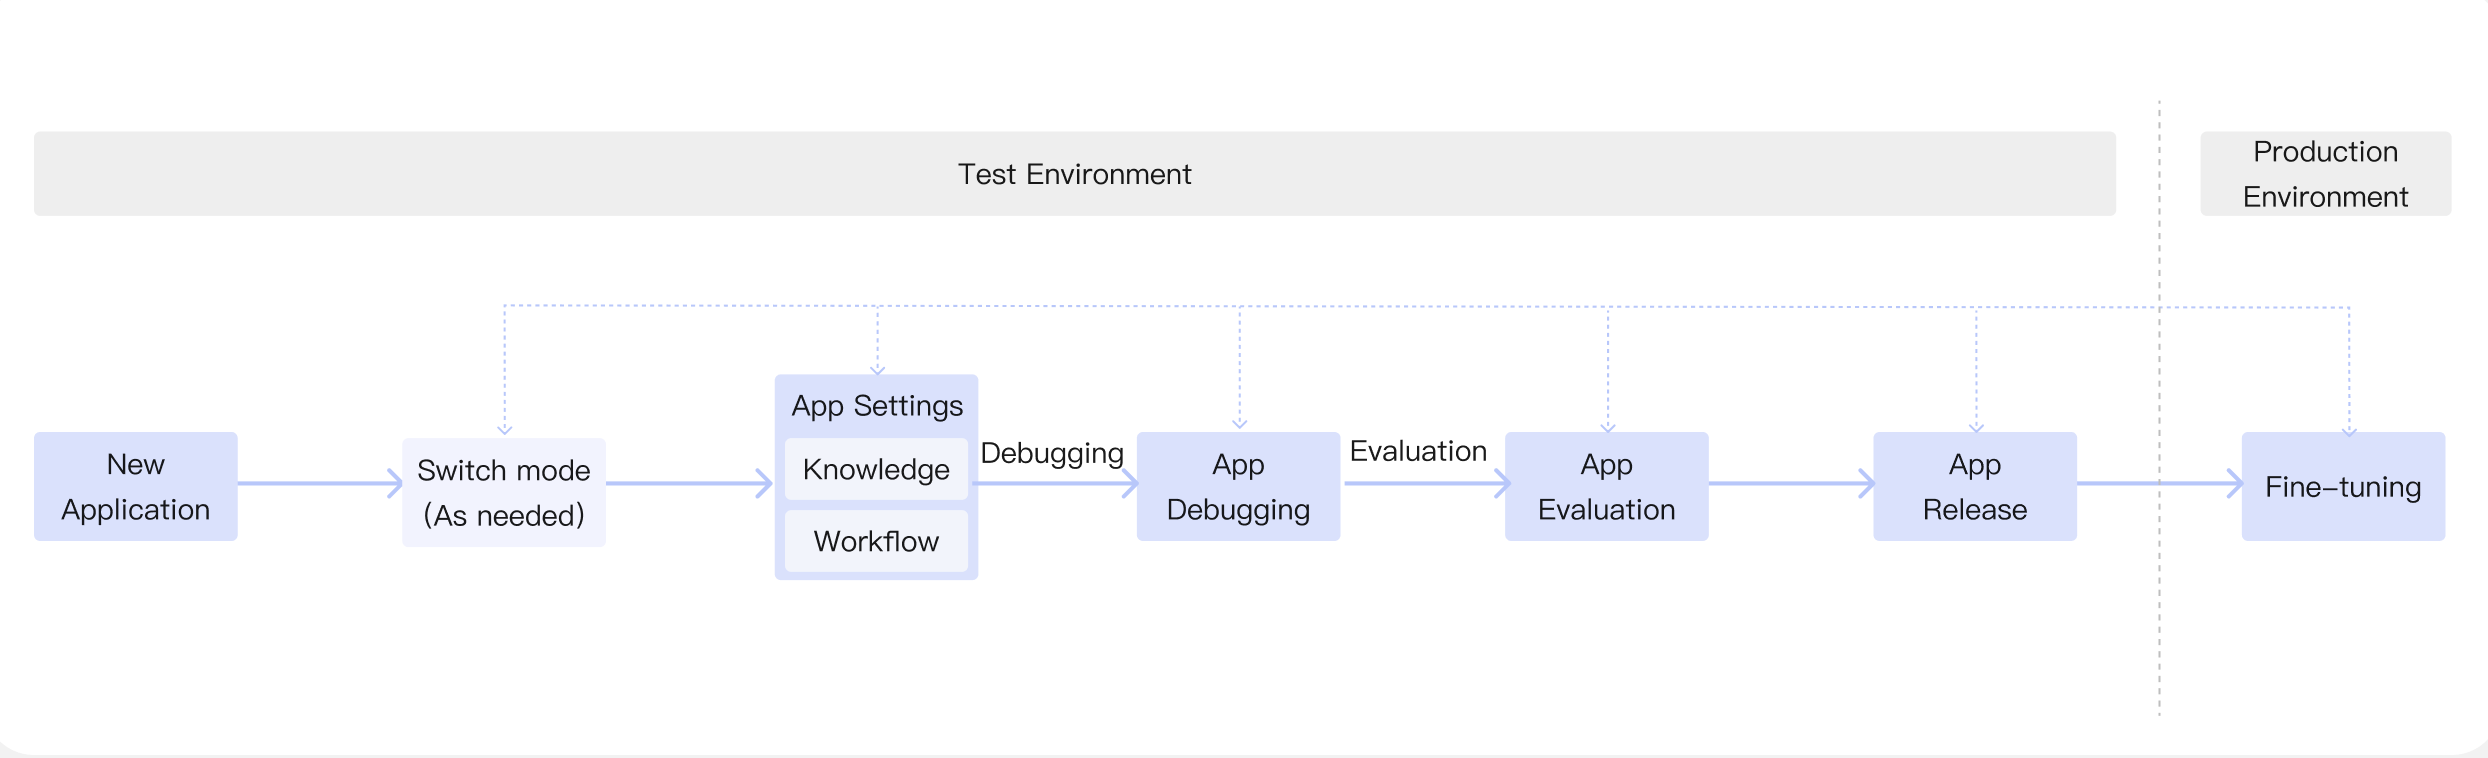Image resolution: width=2488 pixels, height=758 pixels.
Task: Click arrowhead pointing into Switch mode box
Action: (394, 484)
